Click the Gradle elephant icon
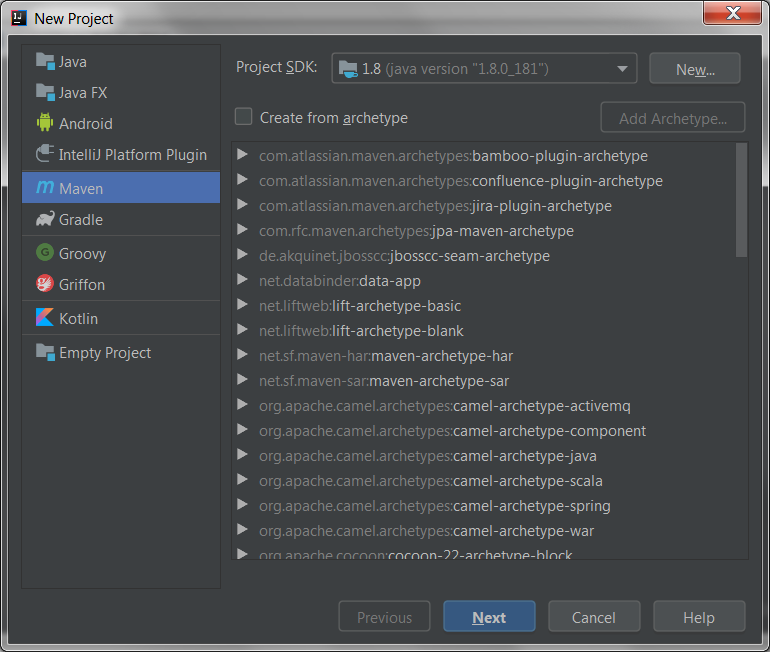The height and width of the screenshot is (652, 770). click(x=45, y=219)
